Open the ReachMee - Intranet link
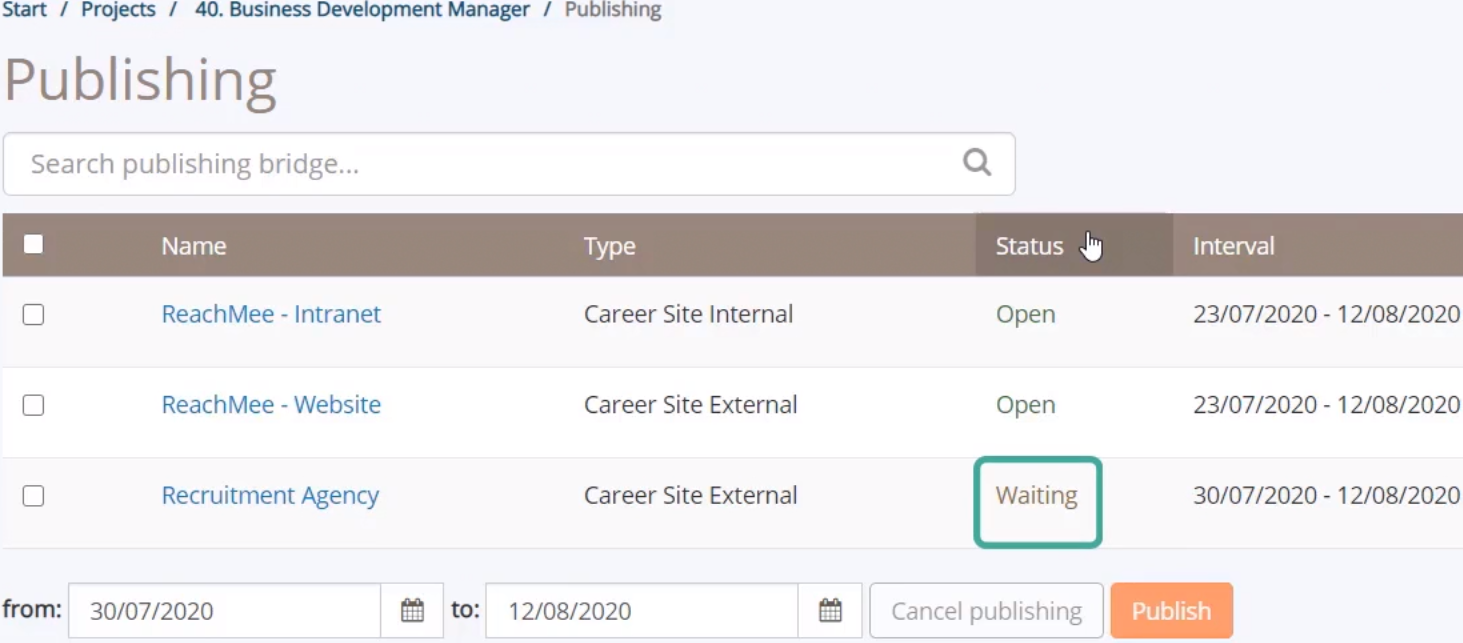 pos(271,314)
